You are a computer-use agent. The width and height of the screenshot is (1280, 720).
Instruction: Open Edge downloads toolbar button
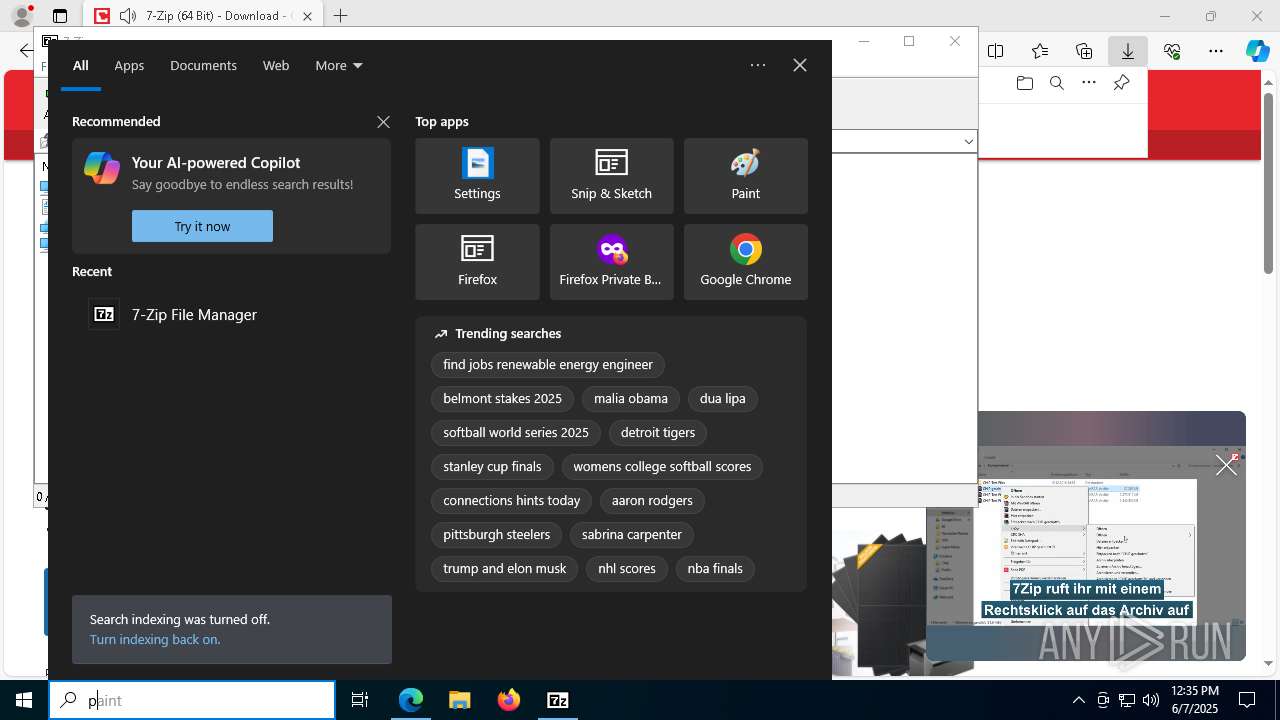pos(1127,51)
